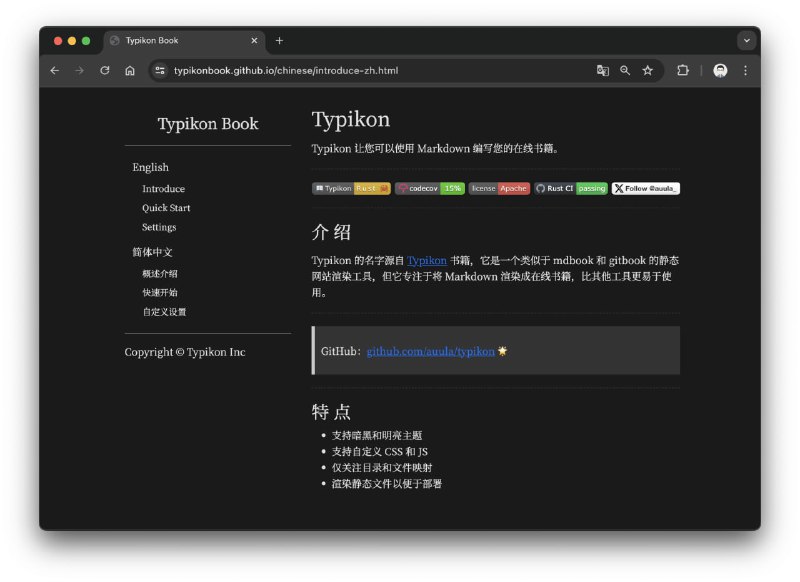800x582 pixels.
Task: Open the Google Translate page icon
Action: pyautogui.click(x=602, y=71)
